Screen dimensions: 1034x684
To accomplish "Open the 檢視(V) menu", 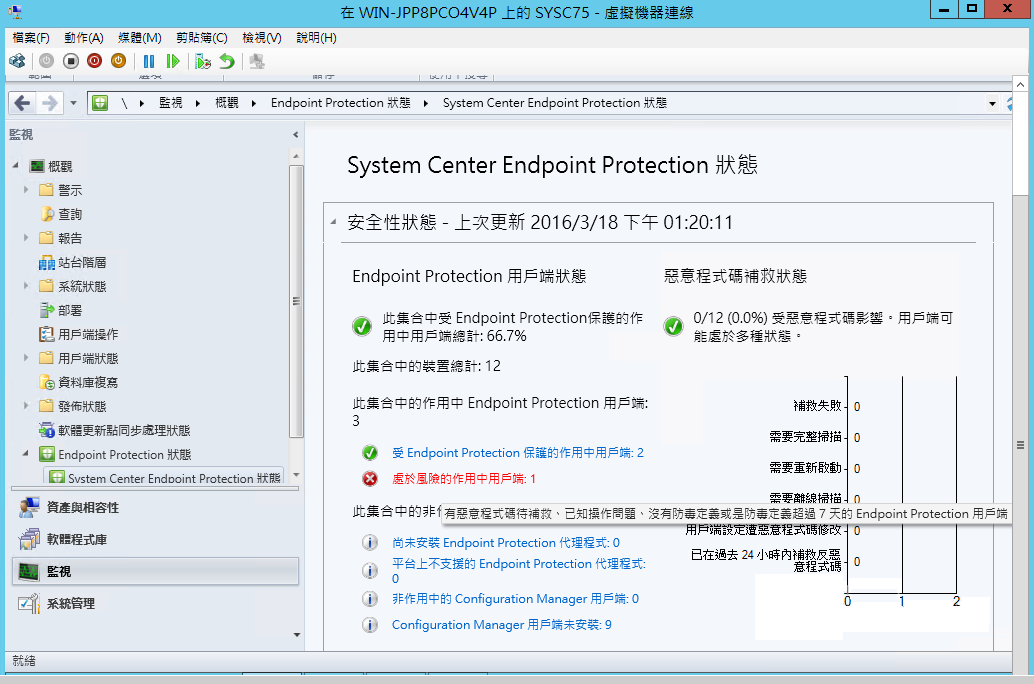I will click(x=262, y=38).
